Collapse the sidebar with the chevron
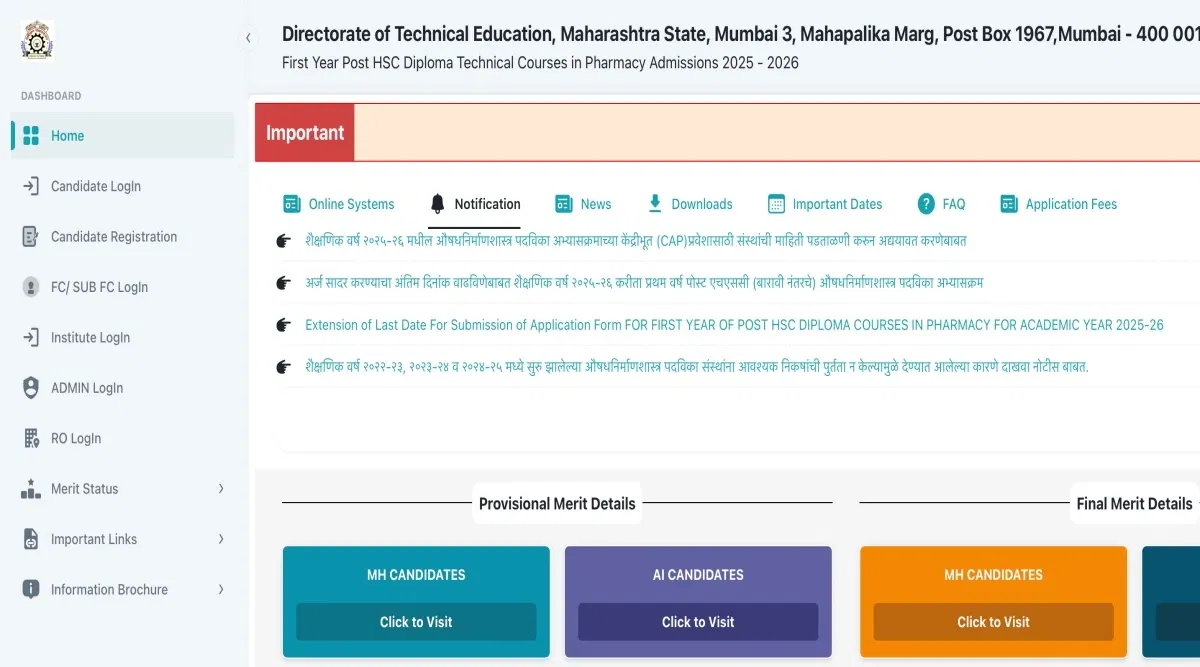This screenshot has height=667, width=1200. (x=248, y=38)
